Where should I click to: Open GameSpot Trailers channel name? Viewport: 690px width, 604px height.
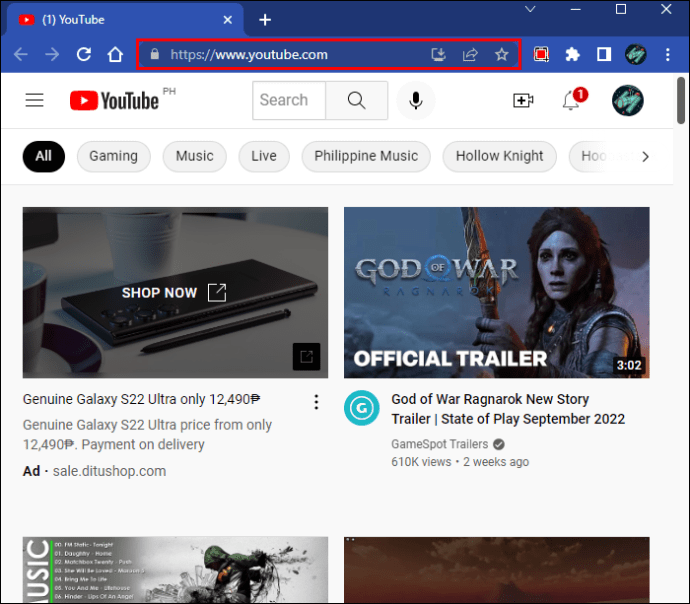click(x=439, y=444)
